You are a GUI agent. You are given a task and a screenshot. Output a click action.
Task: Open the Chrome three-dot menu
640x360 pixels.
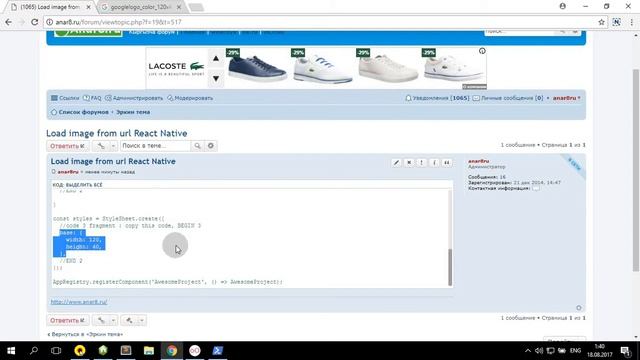point(631,22)
